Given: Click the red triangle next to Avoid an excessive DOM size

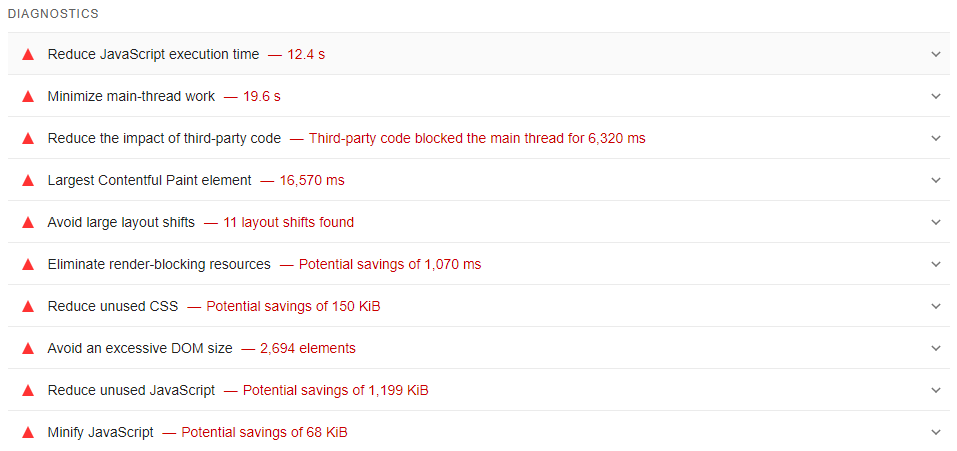Looking at the screenshot, I should (x=28, y=348).
